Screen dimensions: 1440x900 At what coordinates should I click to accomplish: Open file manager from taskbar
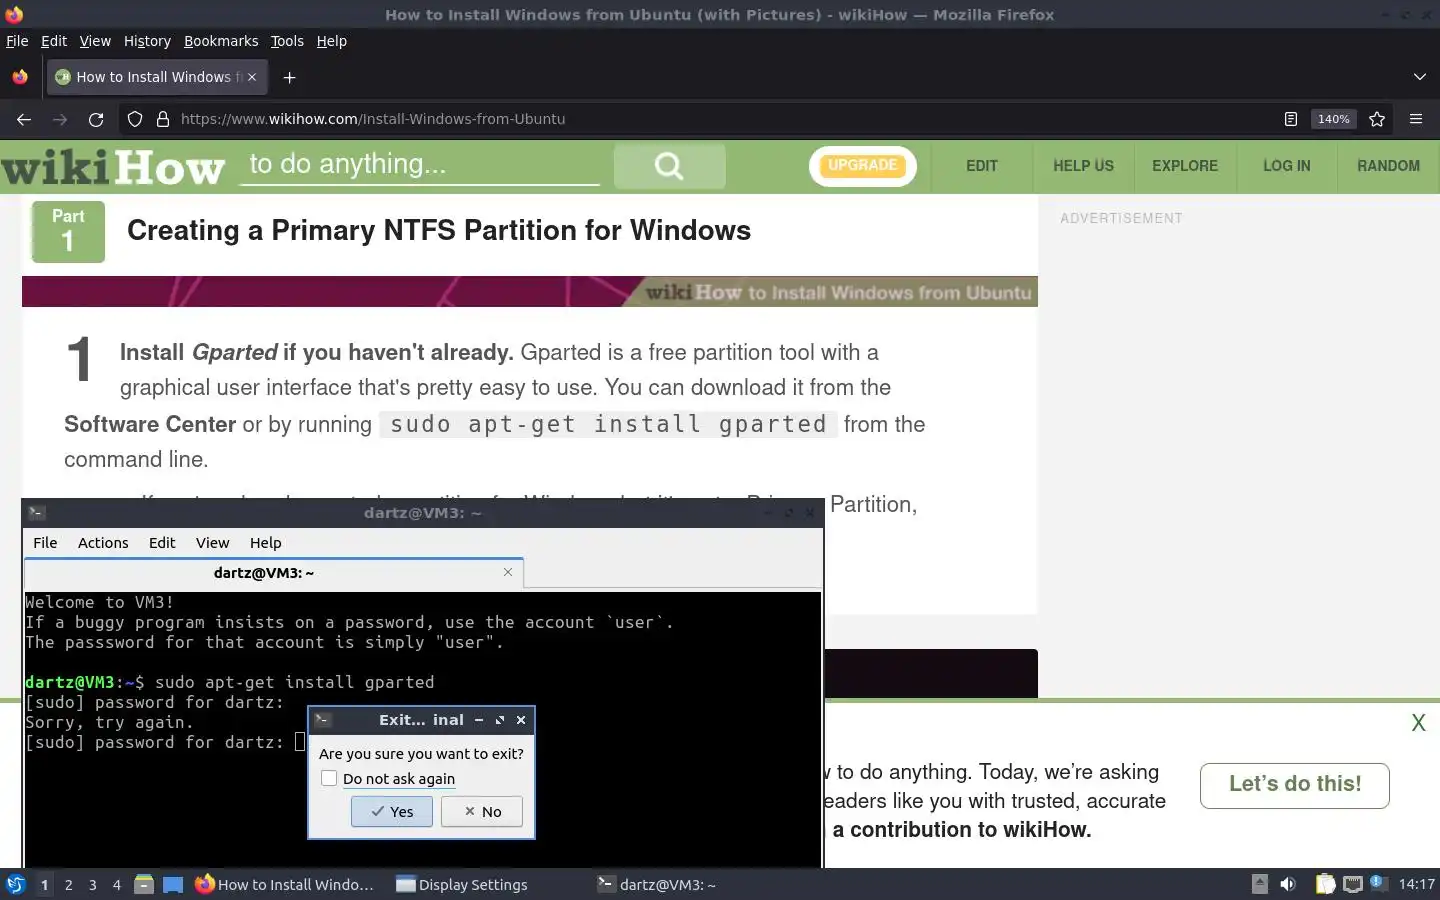[144, 884]
